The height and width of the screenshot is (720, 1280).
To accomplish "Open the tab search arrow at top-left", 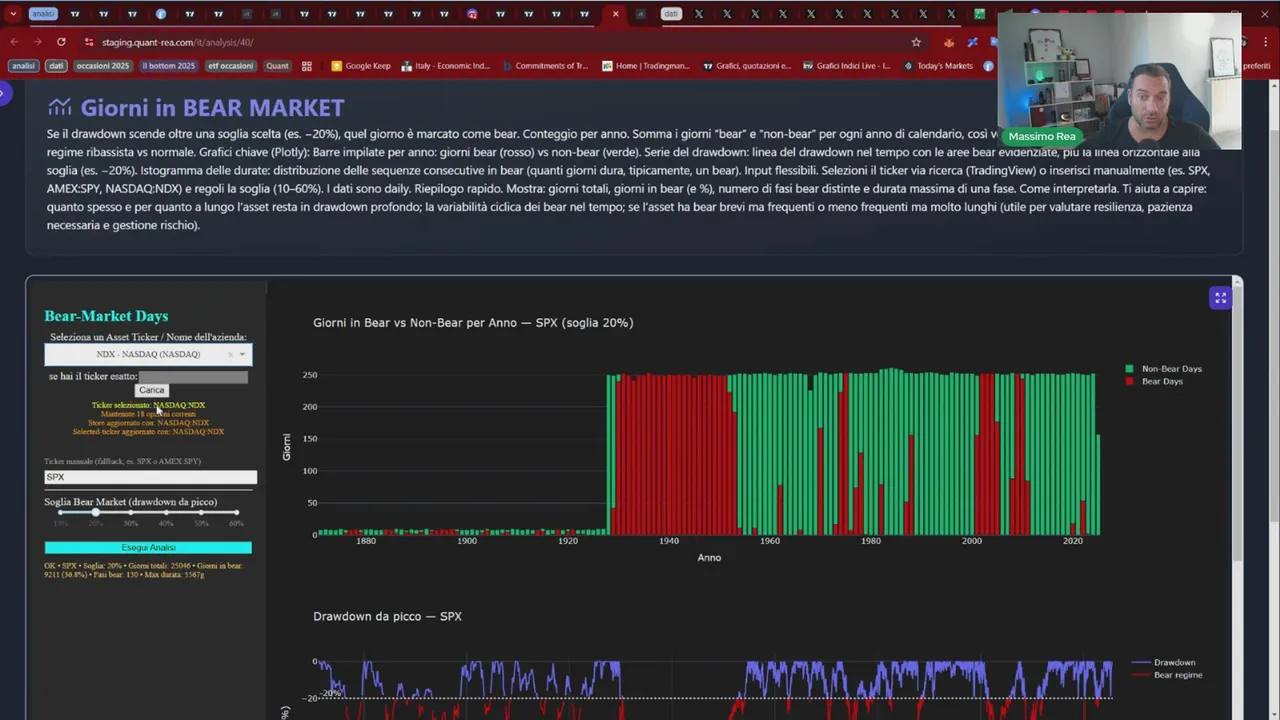I will click(13, 14).
